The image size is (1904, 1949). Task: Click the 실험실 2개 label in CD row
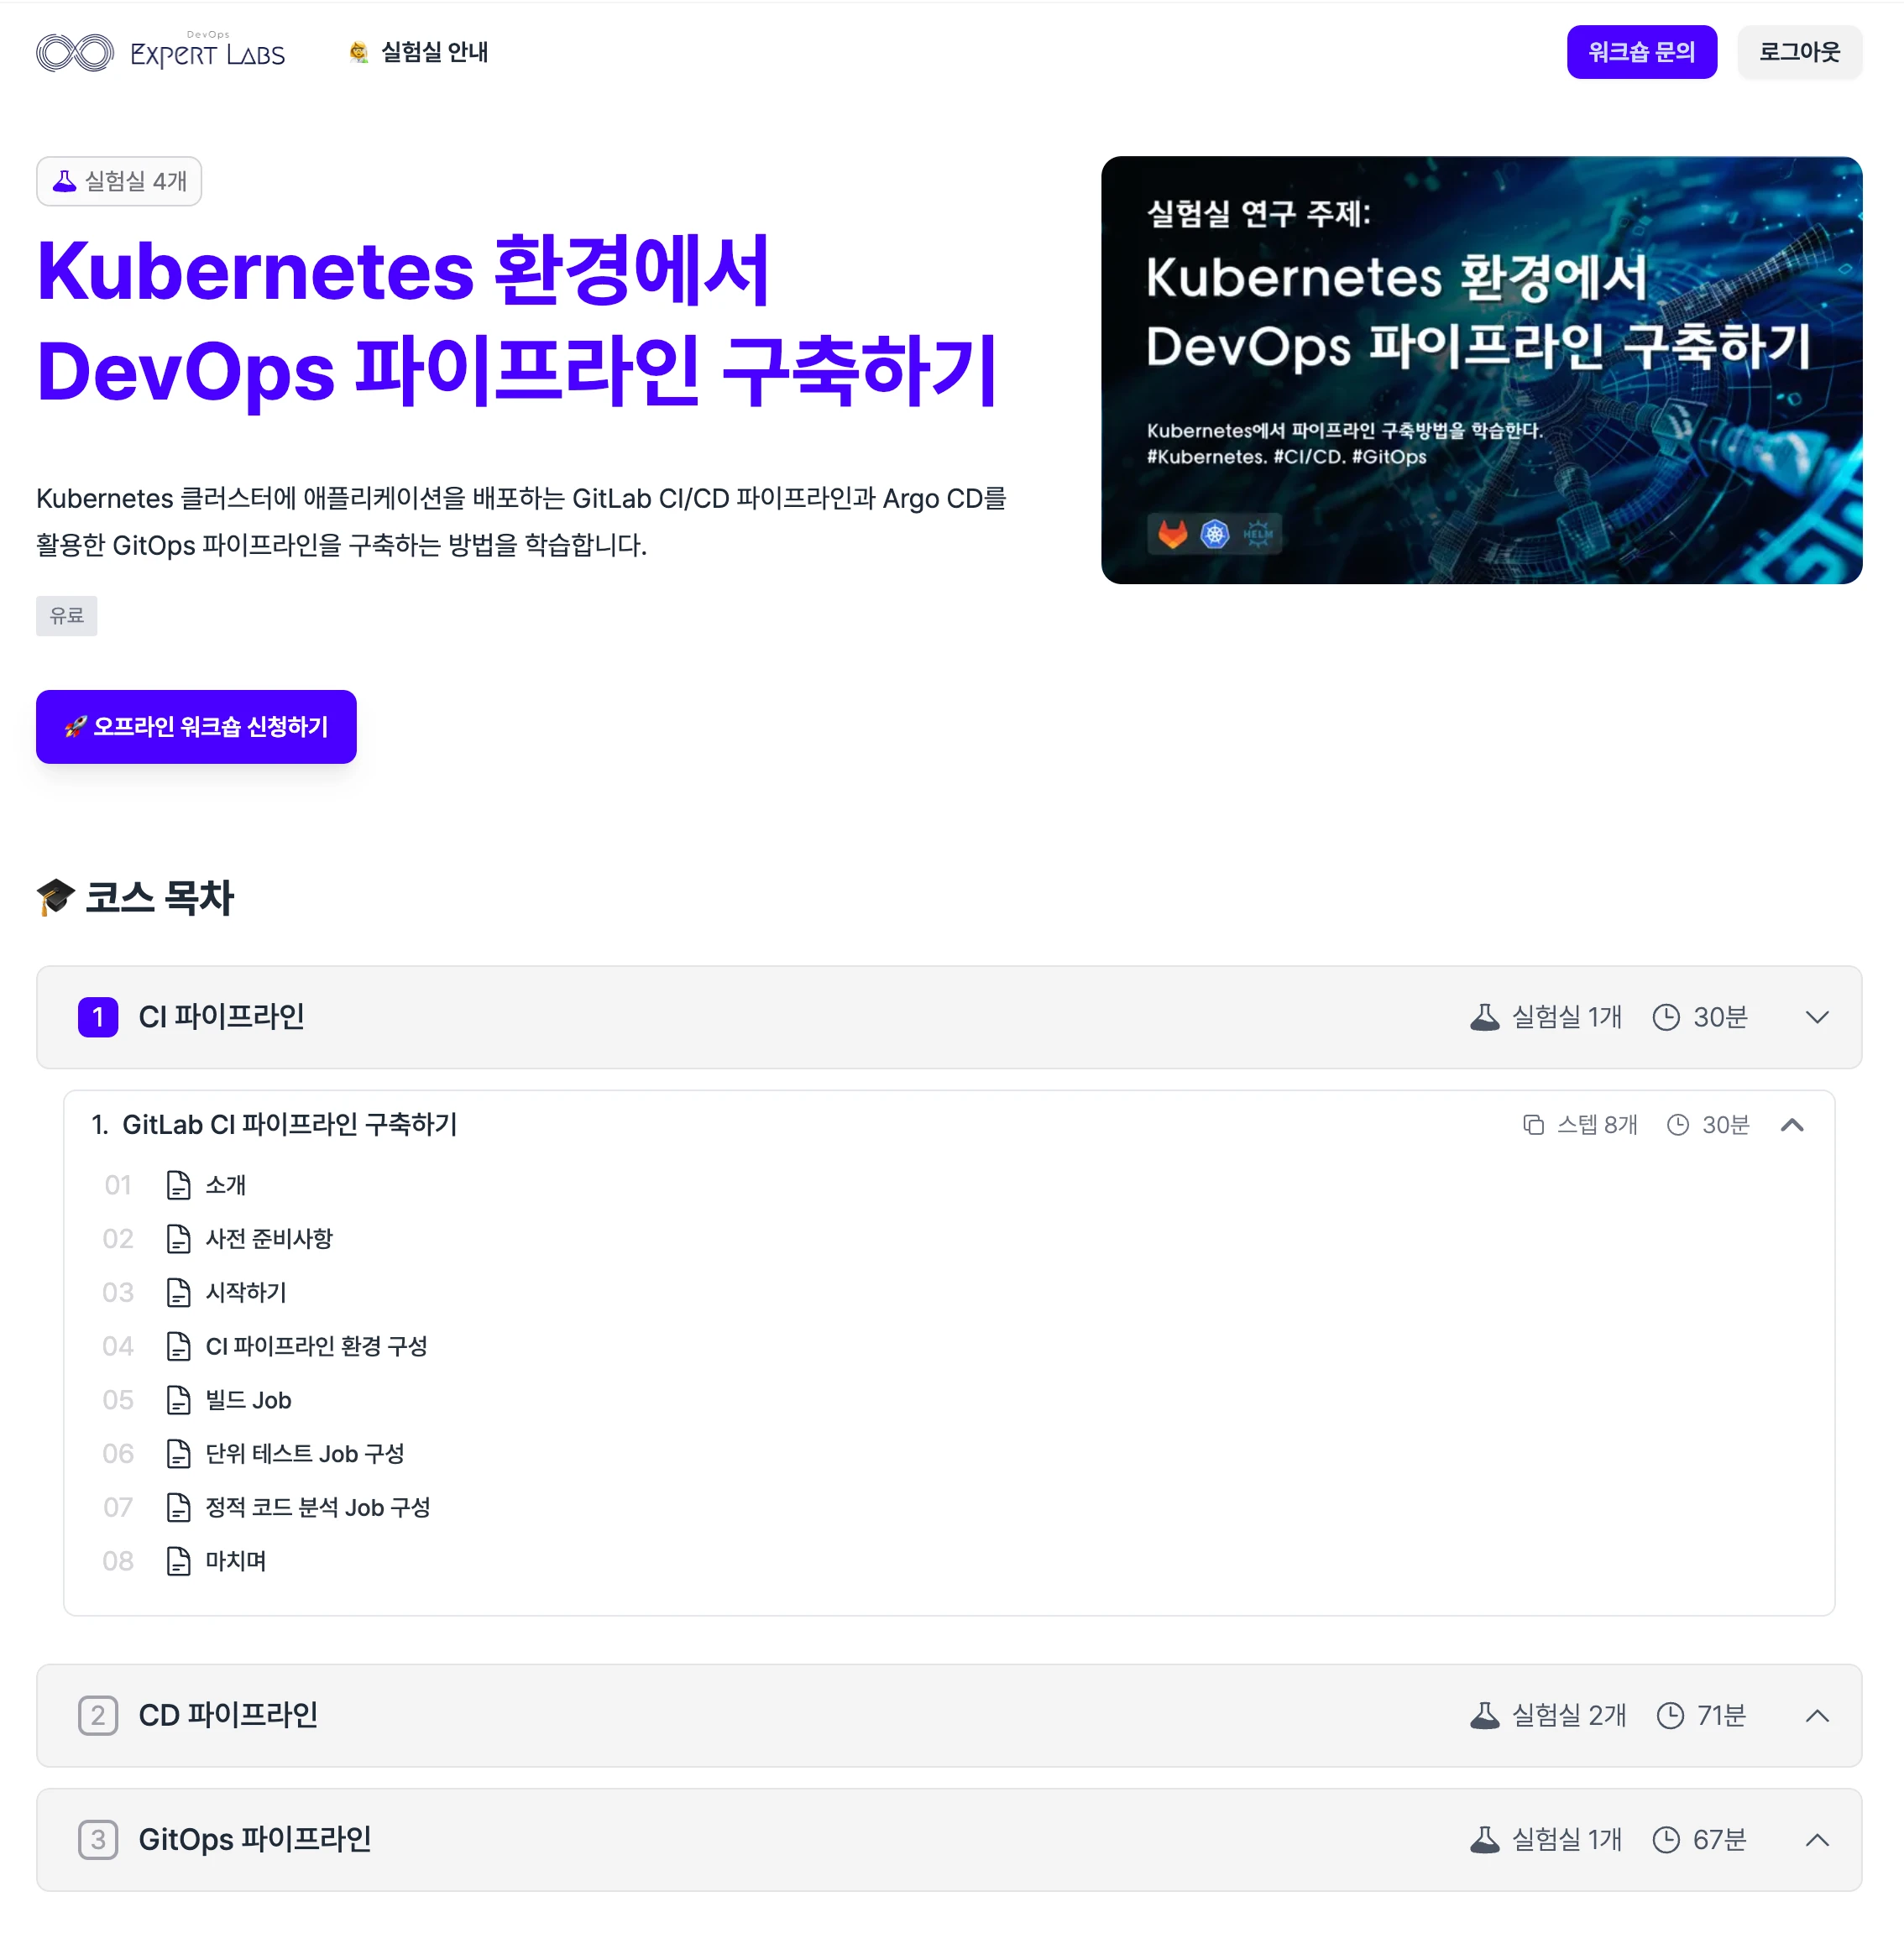tap(1568, 1716)
